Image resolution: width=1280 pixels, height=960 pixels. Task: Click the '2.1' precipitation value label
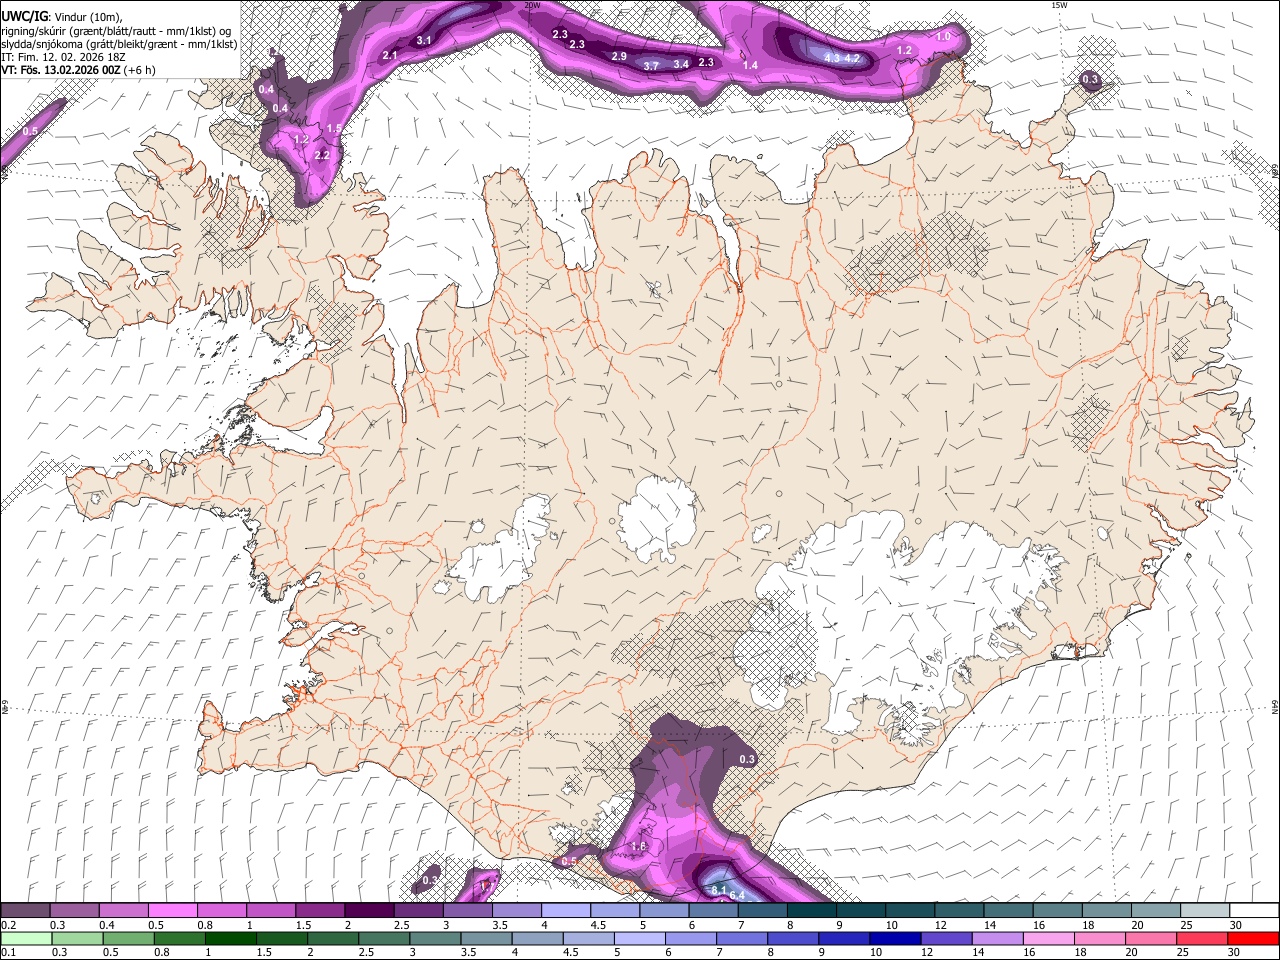coord(390,55)
